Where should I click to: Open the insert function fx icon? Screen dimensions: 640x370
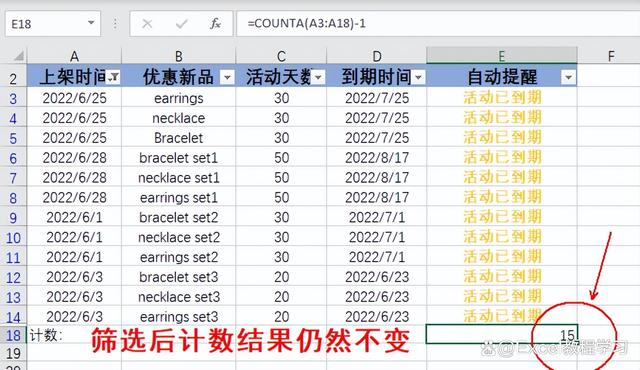pos(216,24)
